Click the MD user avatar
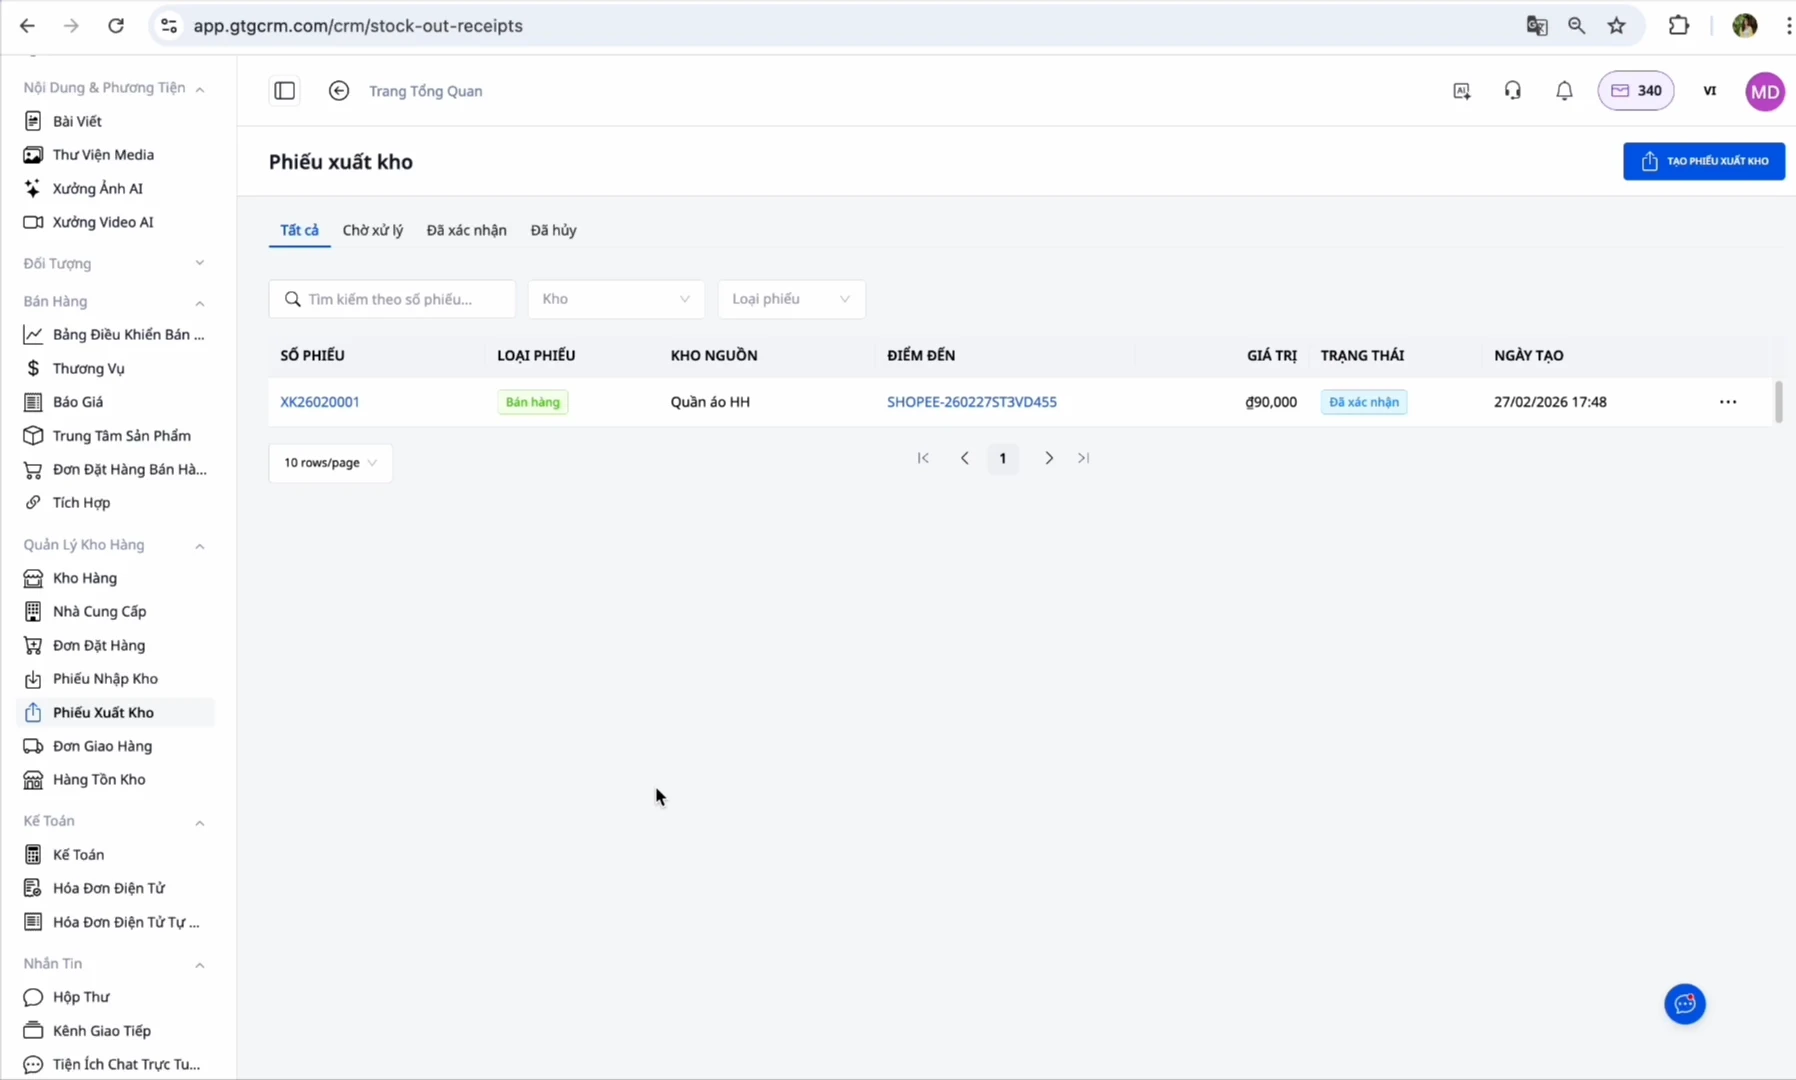This screenshot has width=1796, height=1080. pyautogui.click(x=1764, y=91)
